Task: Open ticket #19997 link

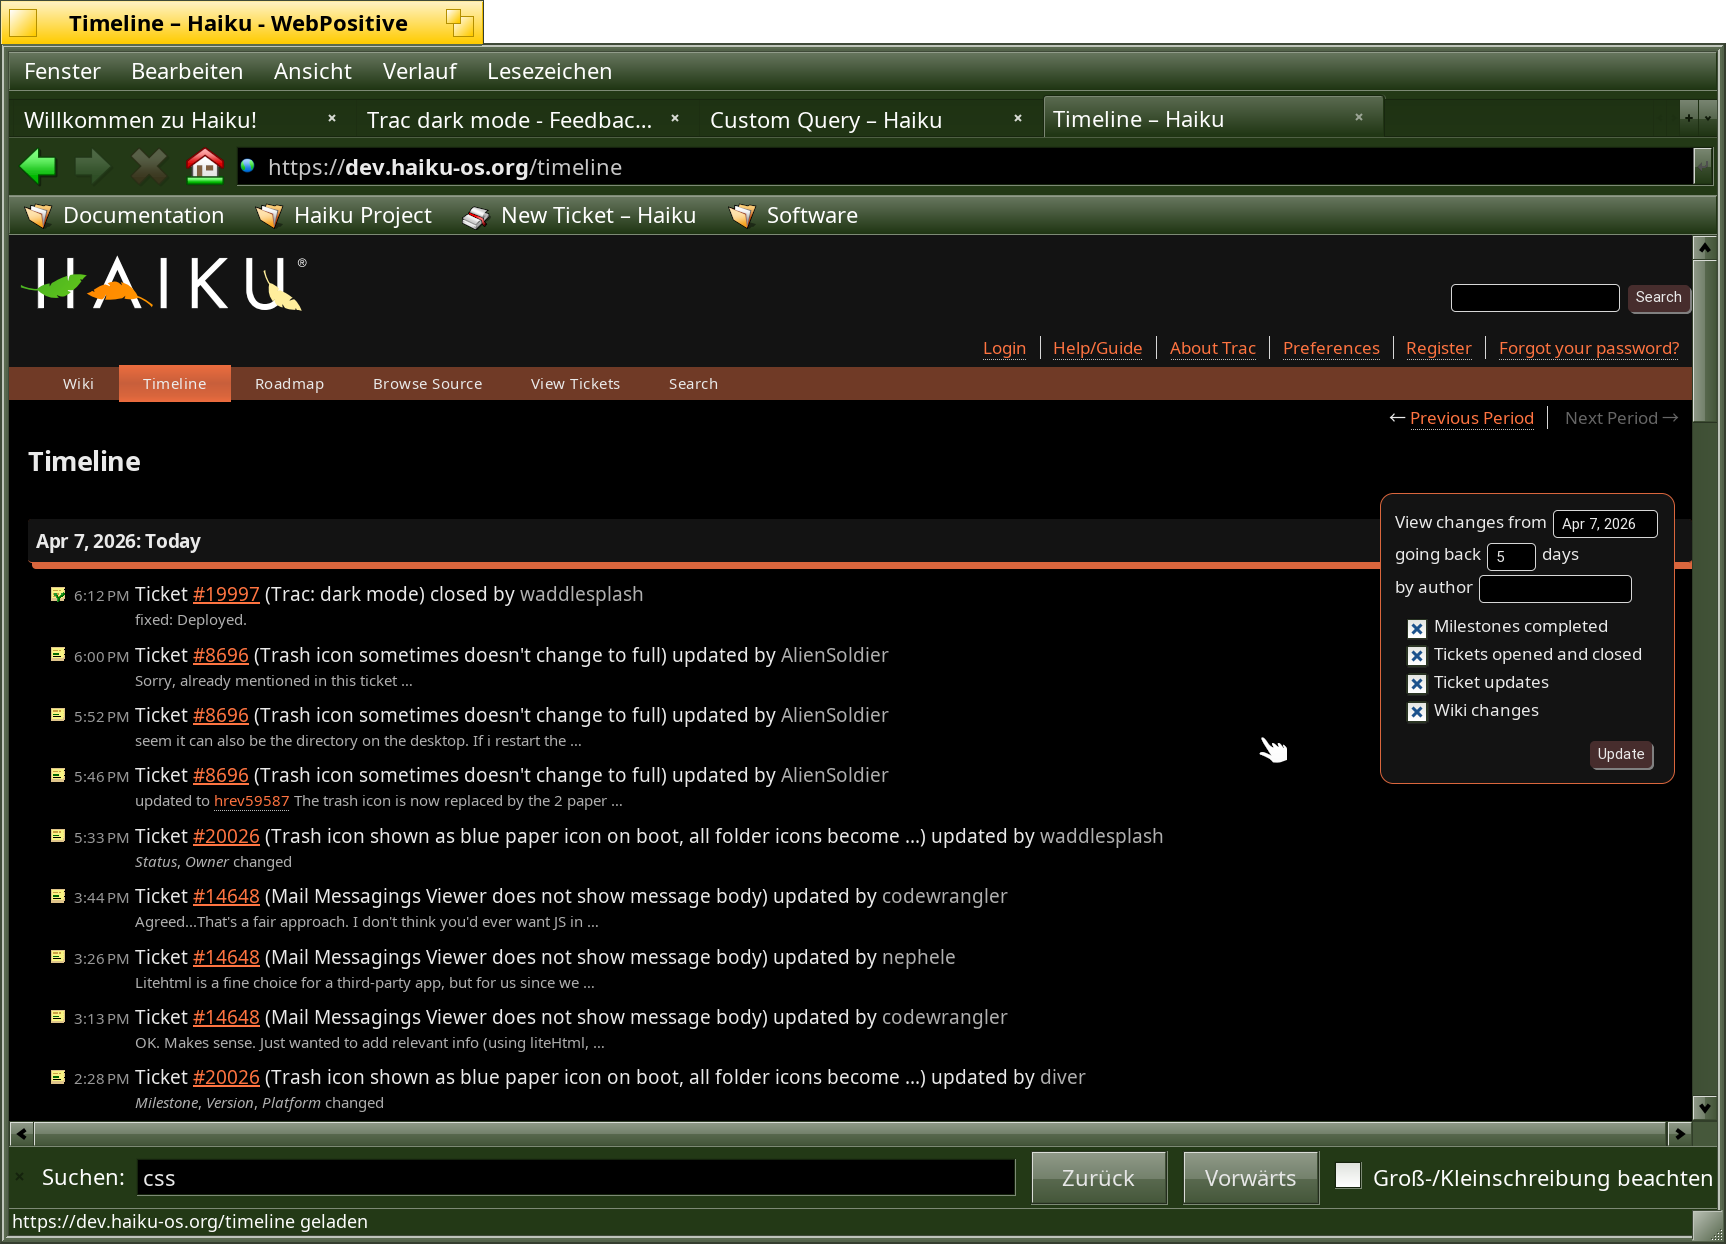Action: pyautogui.click(x=226, y=595)
